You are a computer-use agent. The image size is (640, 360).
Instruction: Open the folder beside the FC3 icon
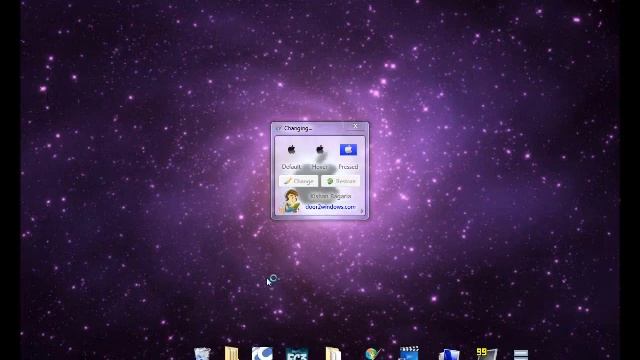[x=333, y=353]
